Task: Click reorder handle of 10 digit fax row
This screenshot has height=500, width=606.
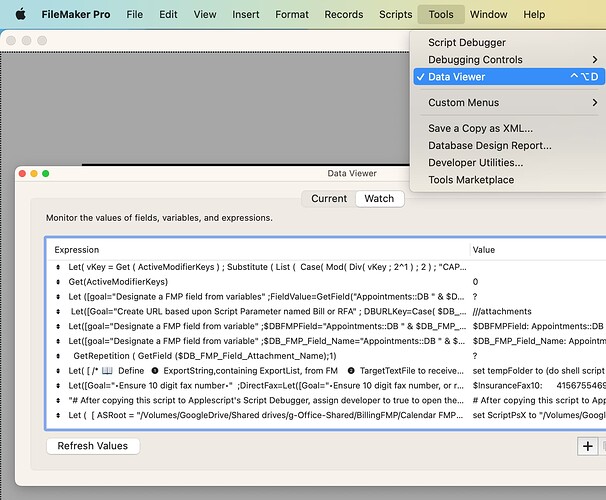Action: tap(58, 386)
